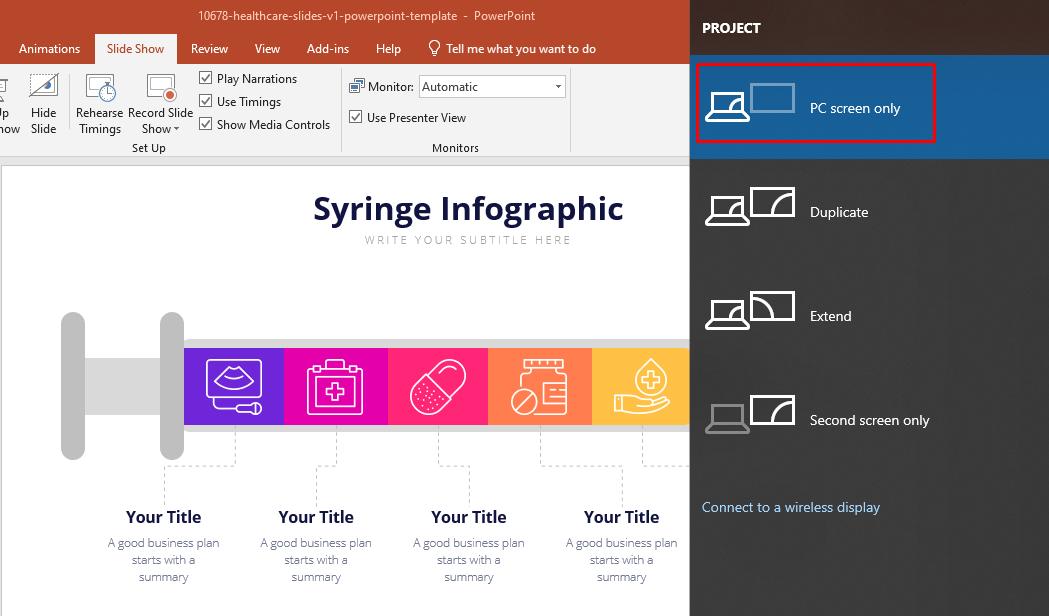
Task: Open the View ribbon tab
Action: coord(267,48)
